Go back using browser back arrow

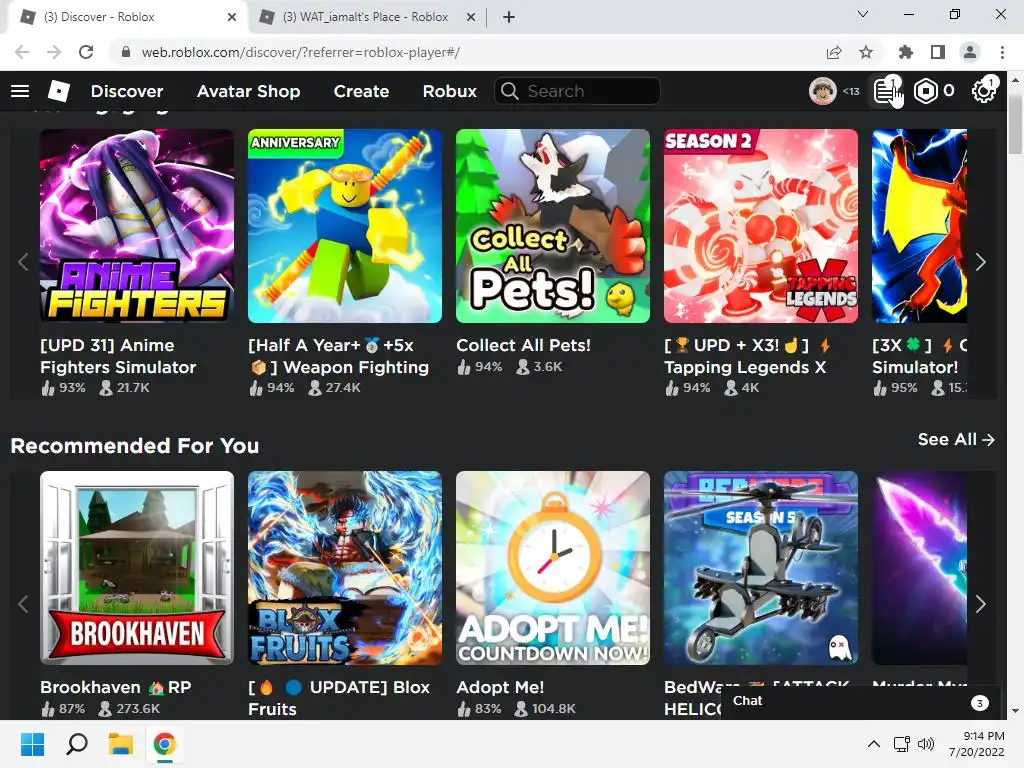coord(22,52)
